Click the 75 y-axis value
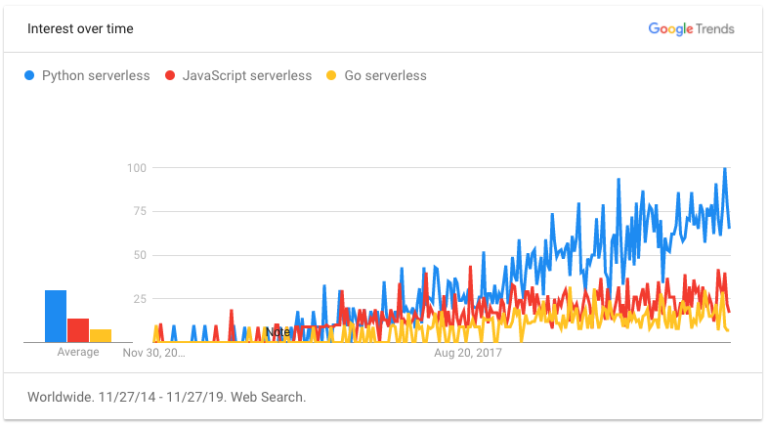 point(140,211)
